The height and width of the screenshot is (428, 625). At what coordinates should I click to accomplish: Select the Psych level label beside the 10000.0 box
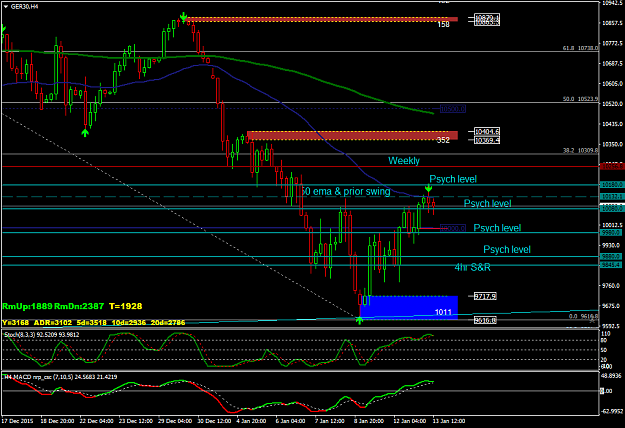497,228
